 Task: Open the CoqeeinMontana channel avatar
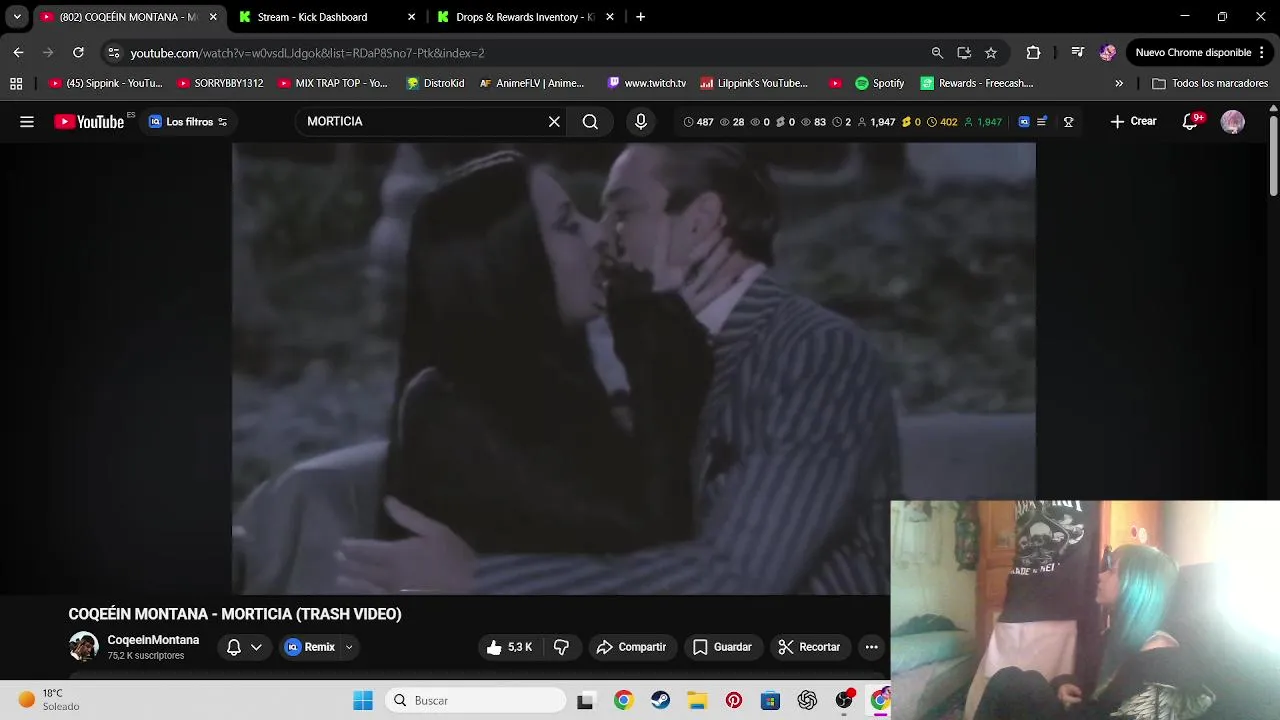pyautogui.click(x=84, y=646)
